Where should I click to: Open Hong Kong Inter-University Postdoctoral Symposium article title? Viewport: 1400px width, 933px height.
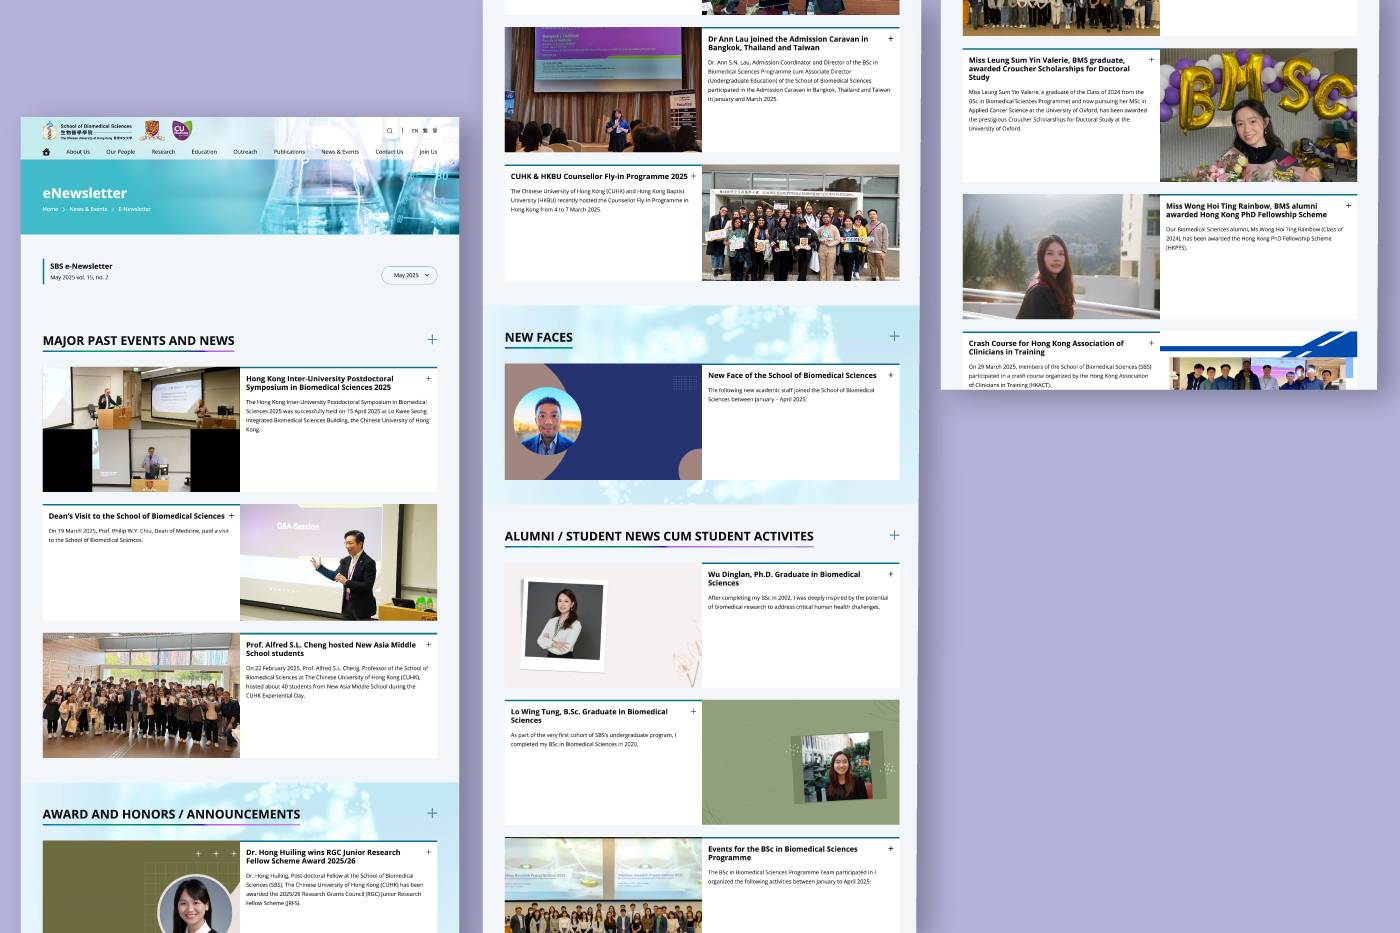(x=320, y=383)
